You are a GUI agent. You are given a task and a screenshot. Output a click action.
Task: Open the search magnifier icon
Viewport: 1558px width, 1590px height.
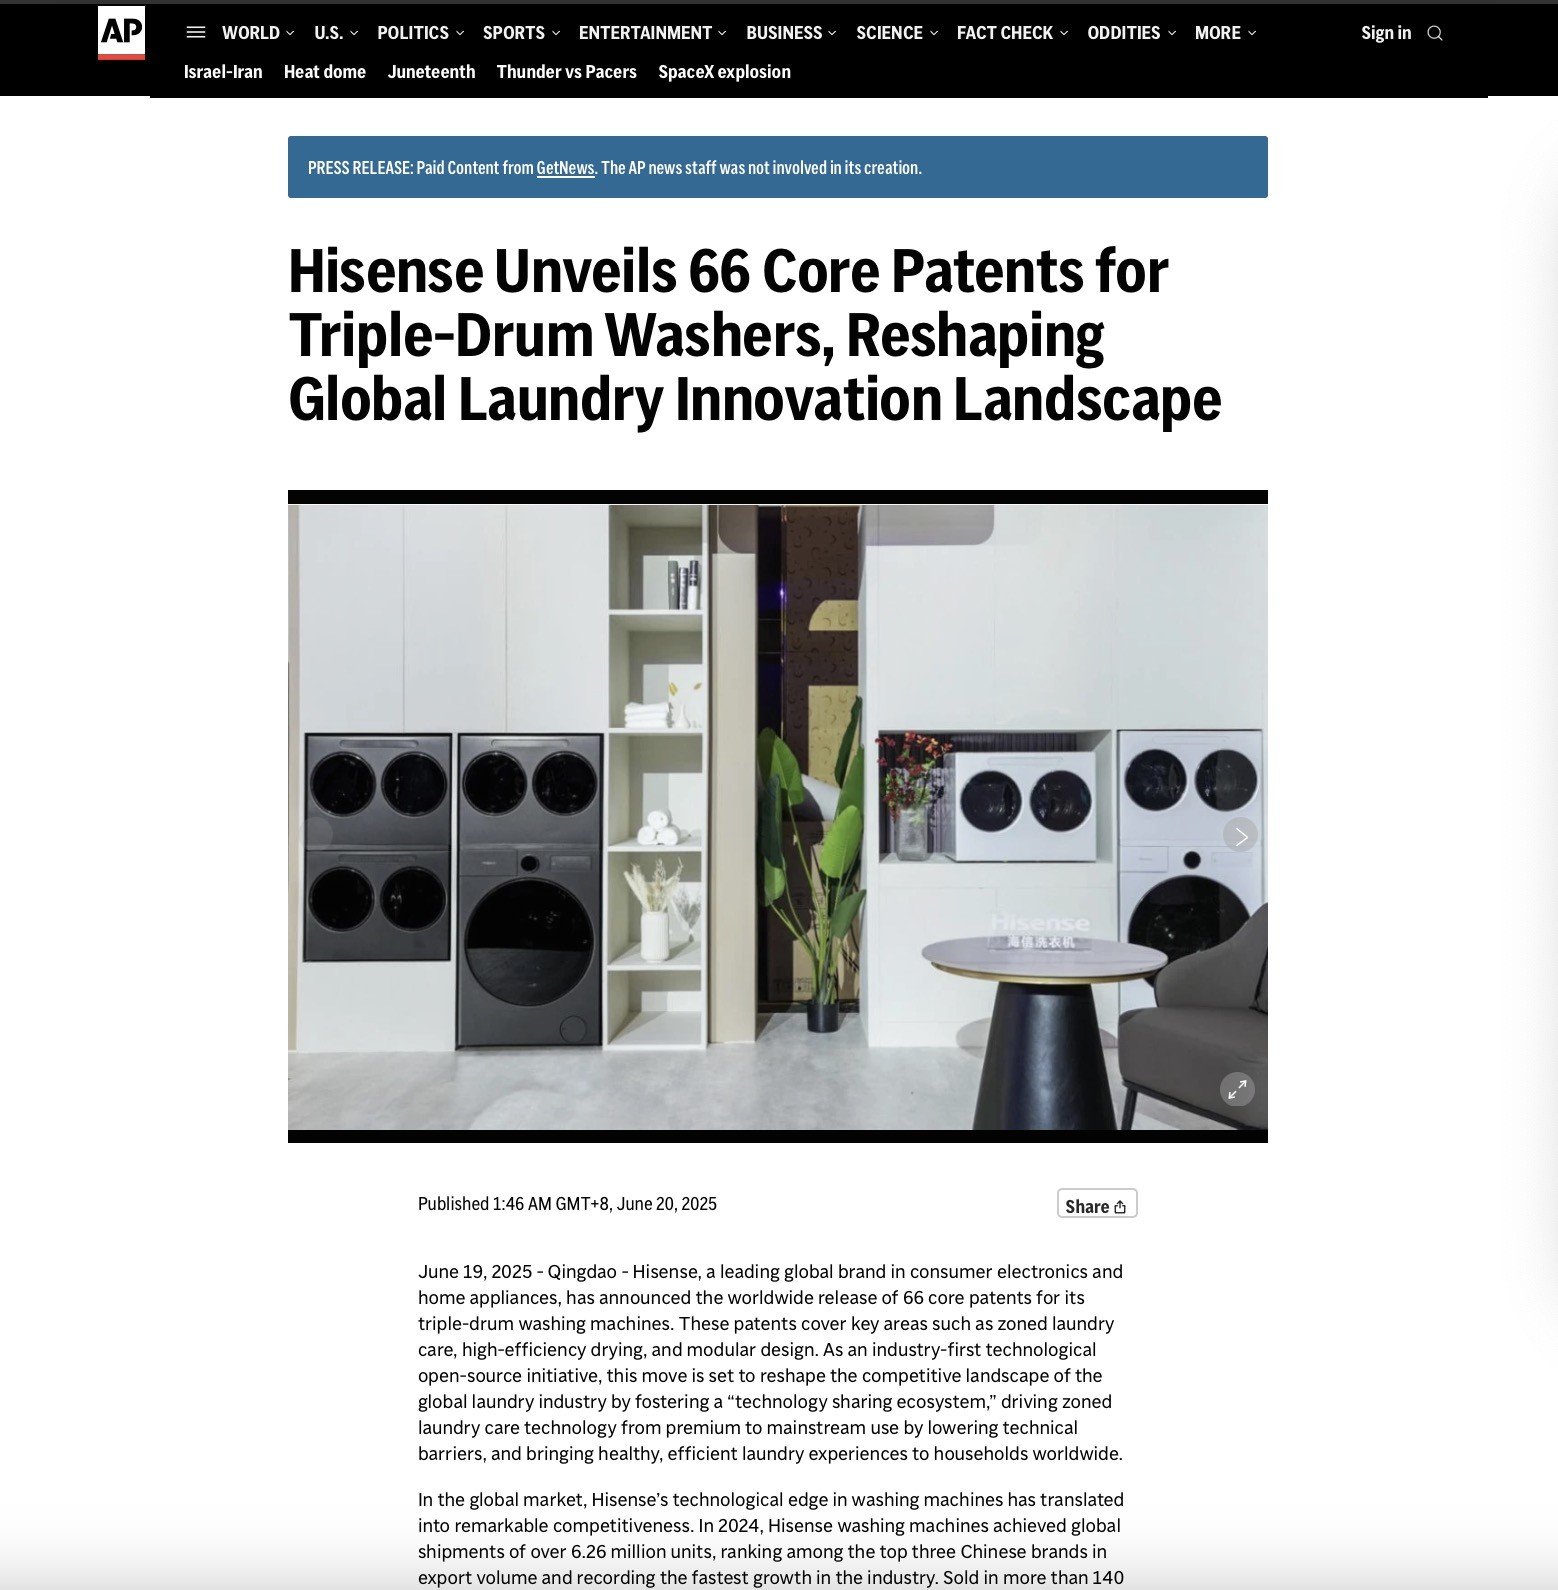1435,33
